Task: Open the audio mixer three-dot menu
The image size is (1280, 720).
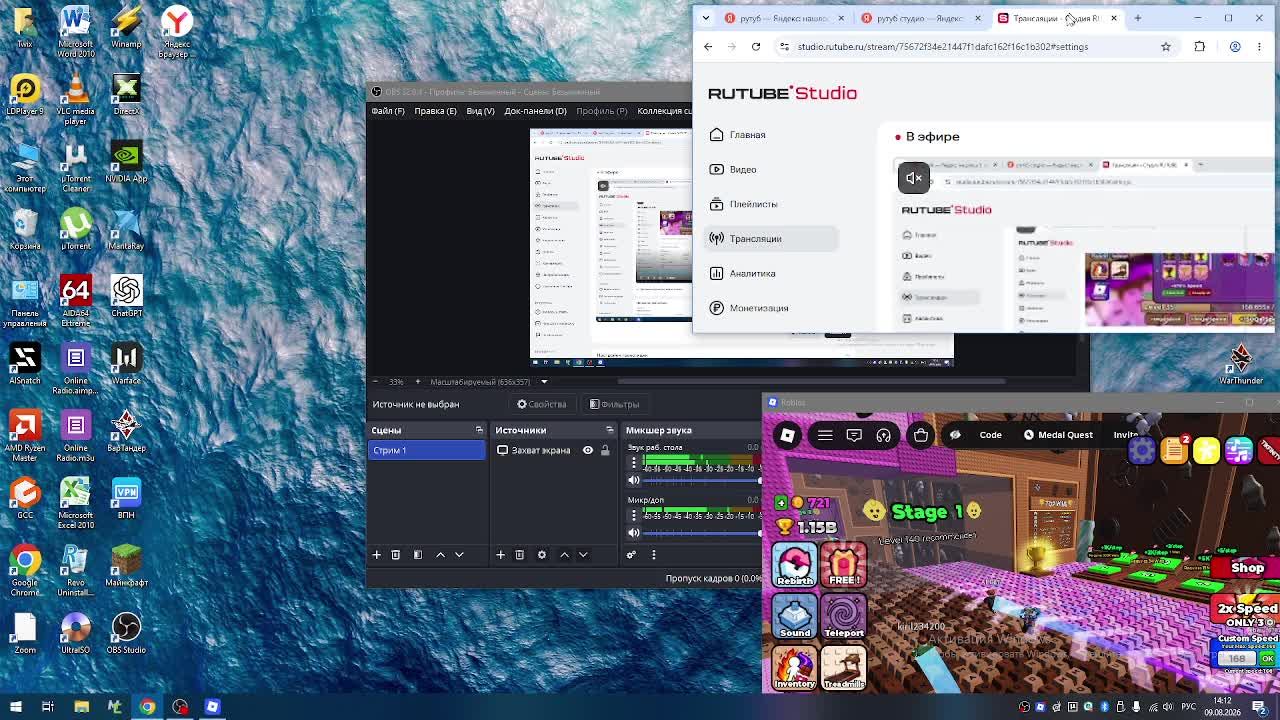Action: (654, 554)
